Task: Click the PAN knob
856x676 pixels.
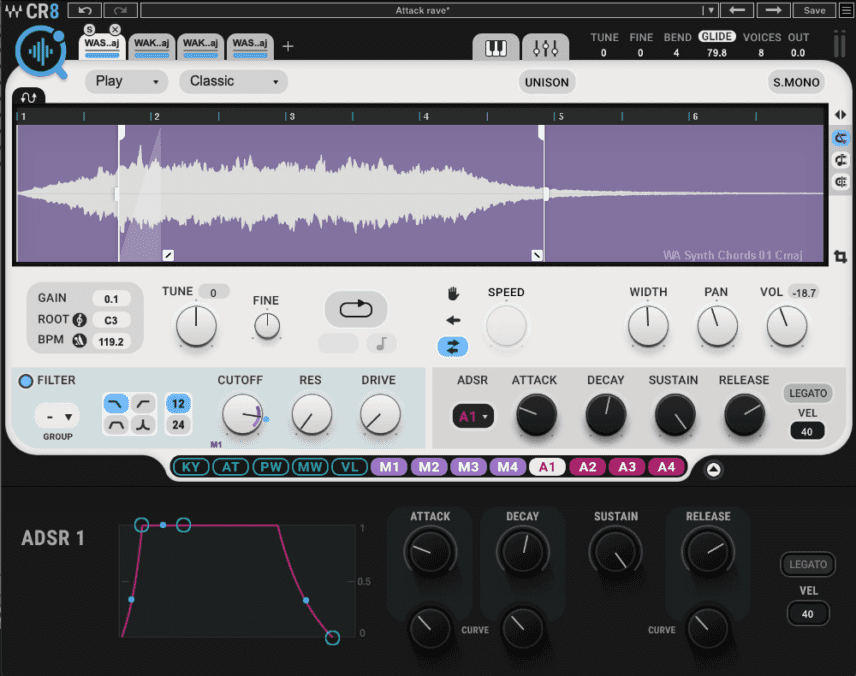Action: point(717,326)
